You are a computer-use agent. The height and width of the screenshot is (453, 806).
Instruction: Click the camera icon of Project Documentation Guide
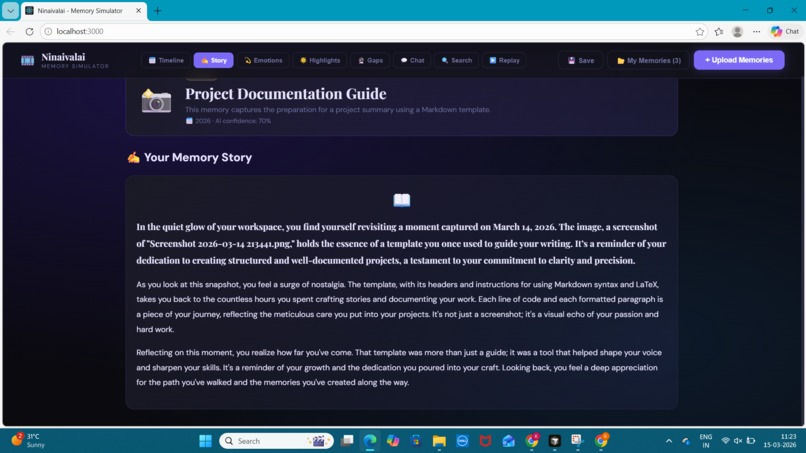(156, 101)
